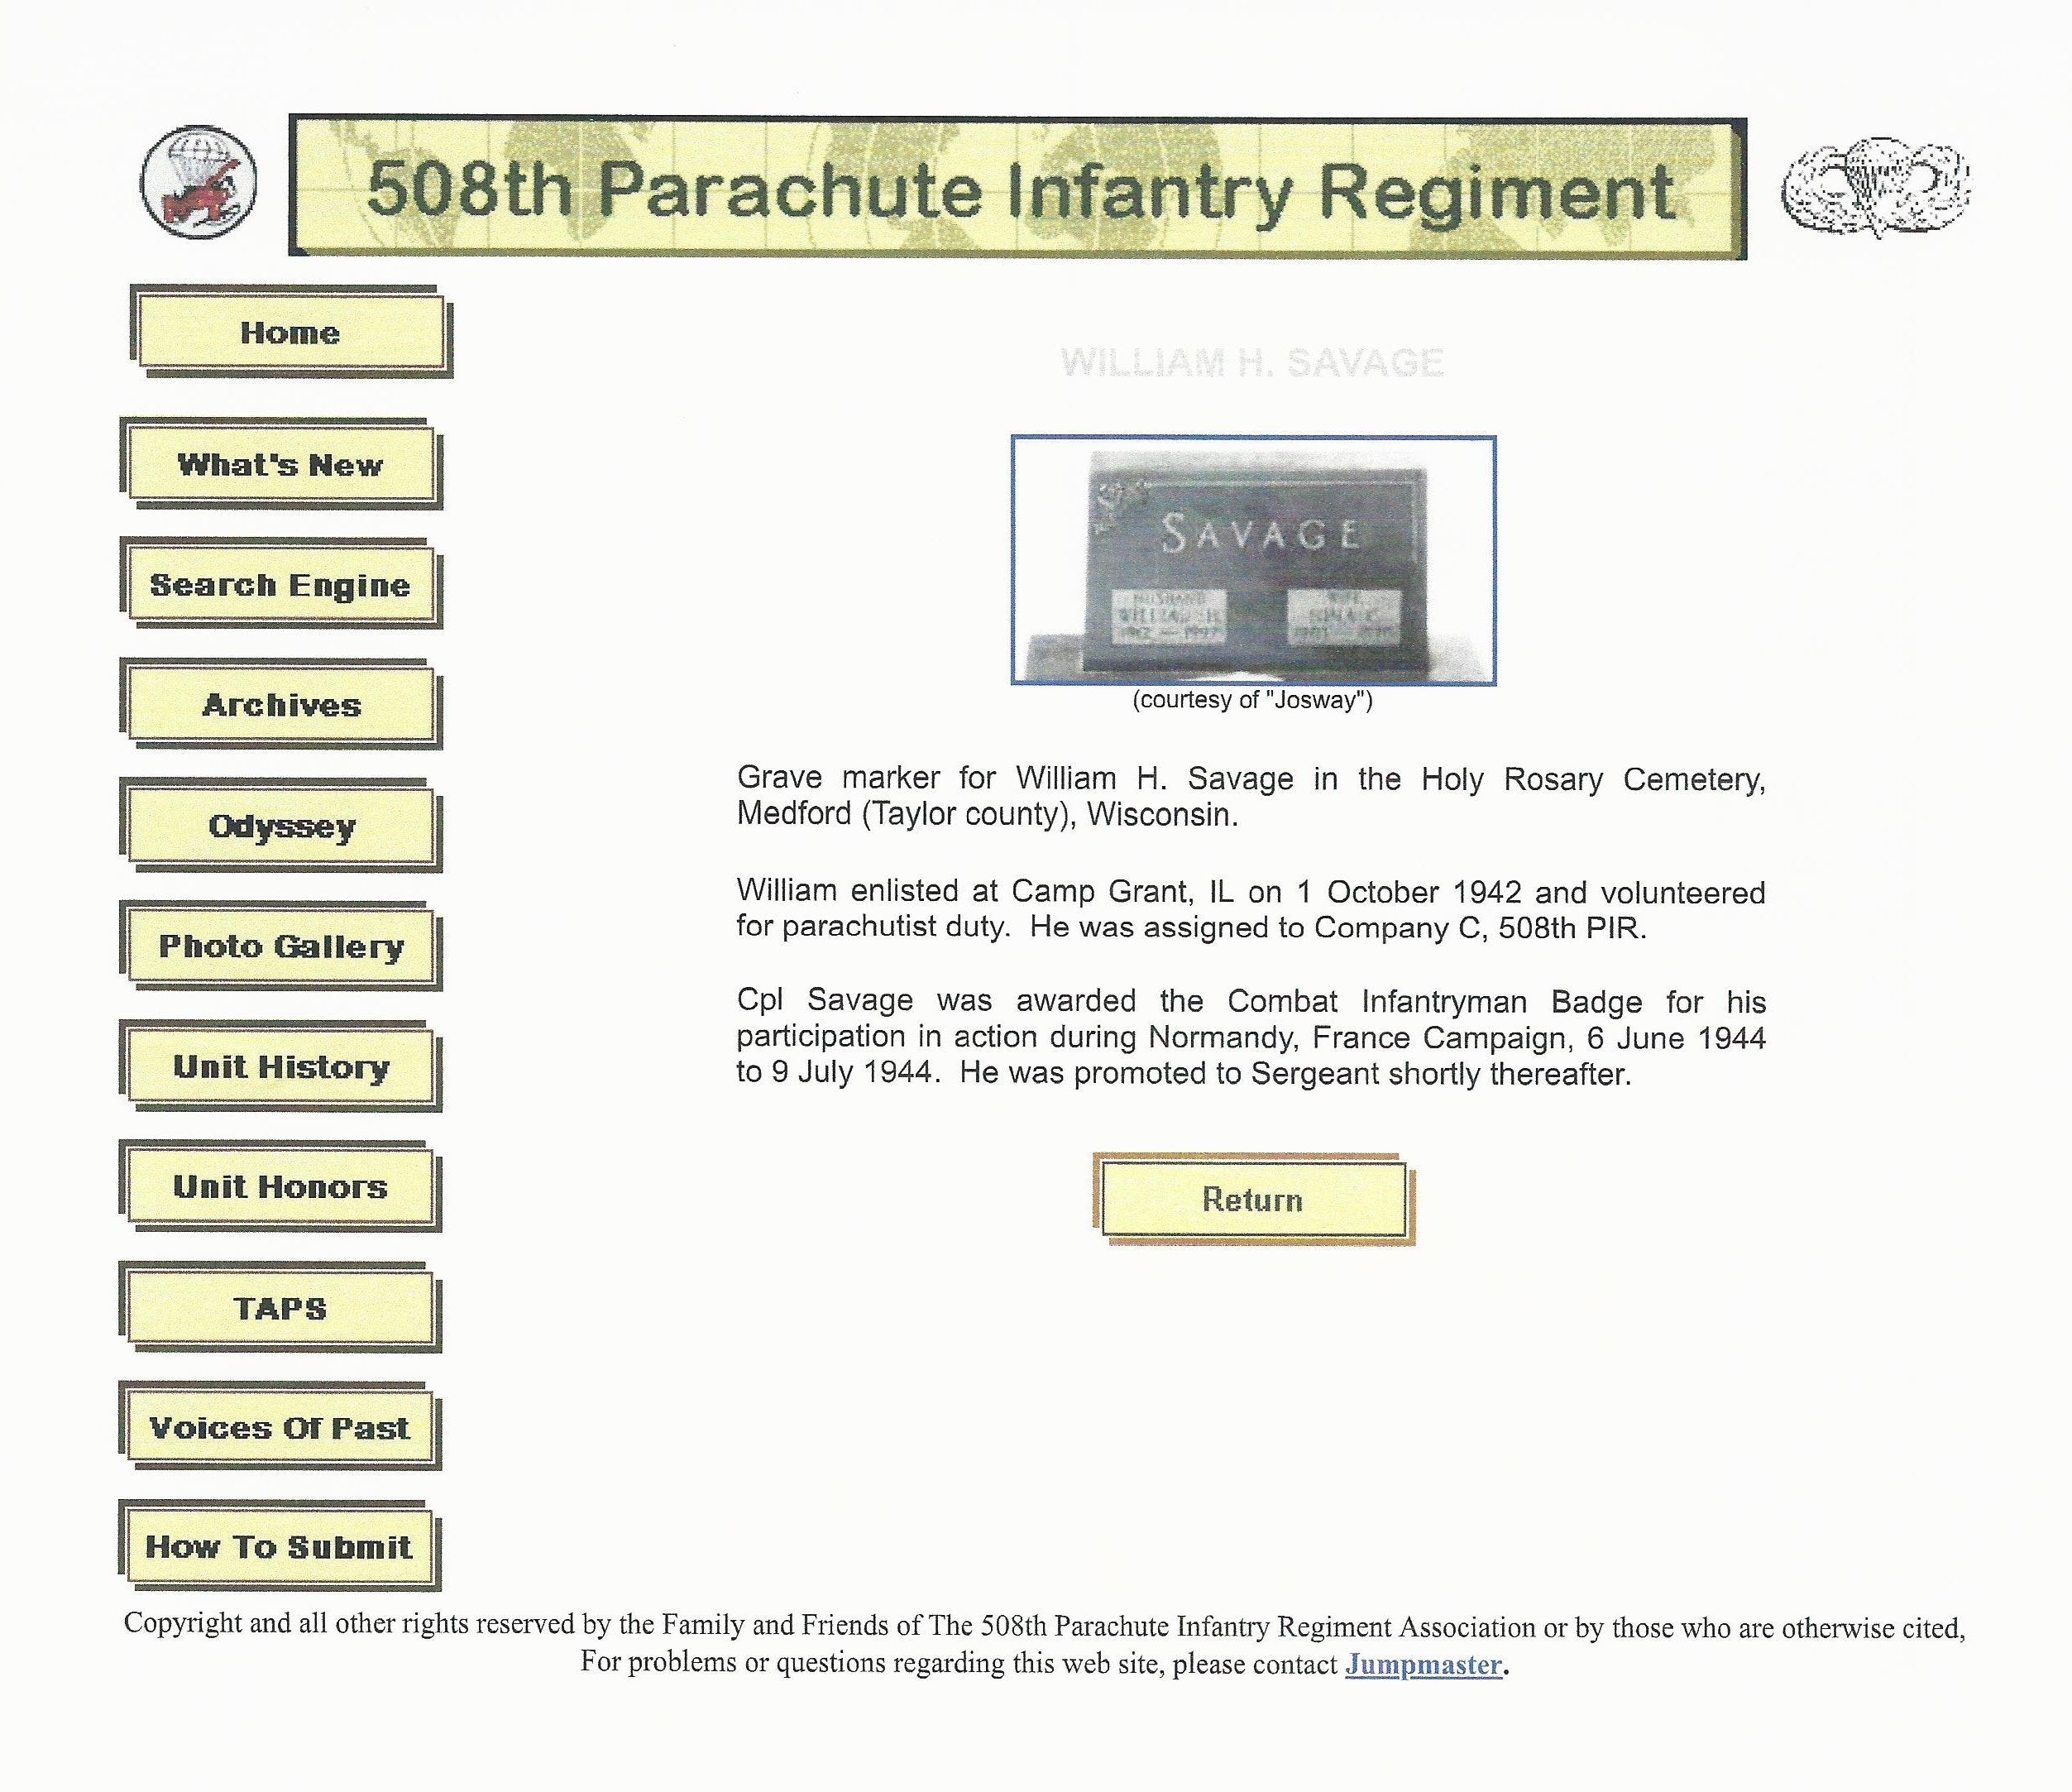The height and width of the screenshot is (1792, 2072).
Task: Click the William H. Savage heading
Action: (1252, 362)
